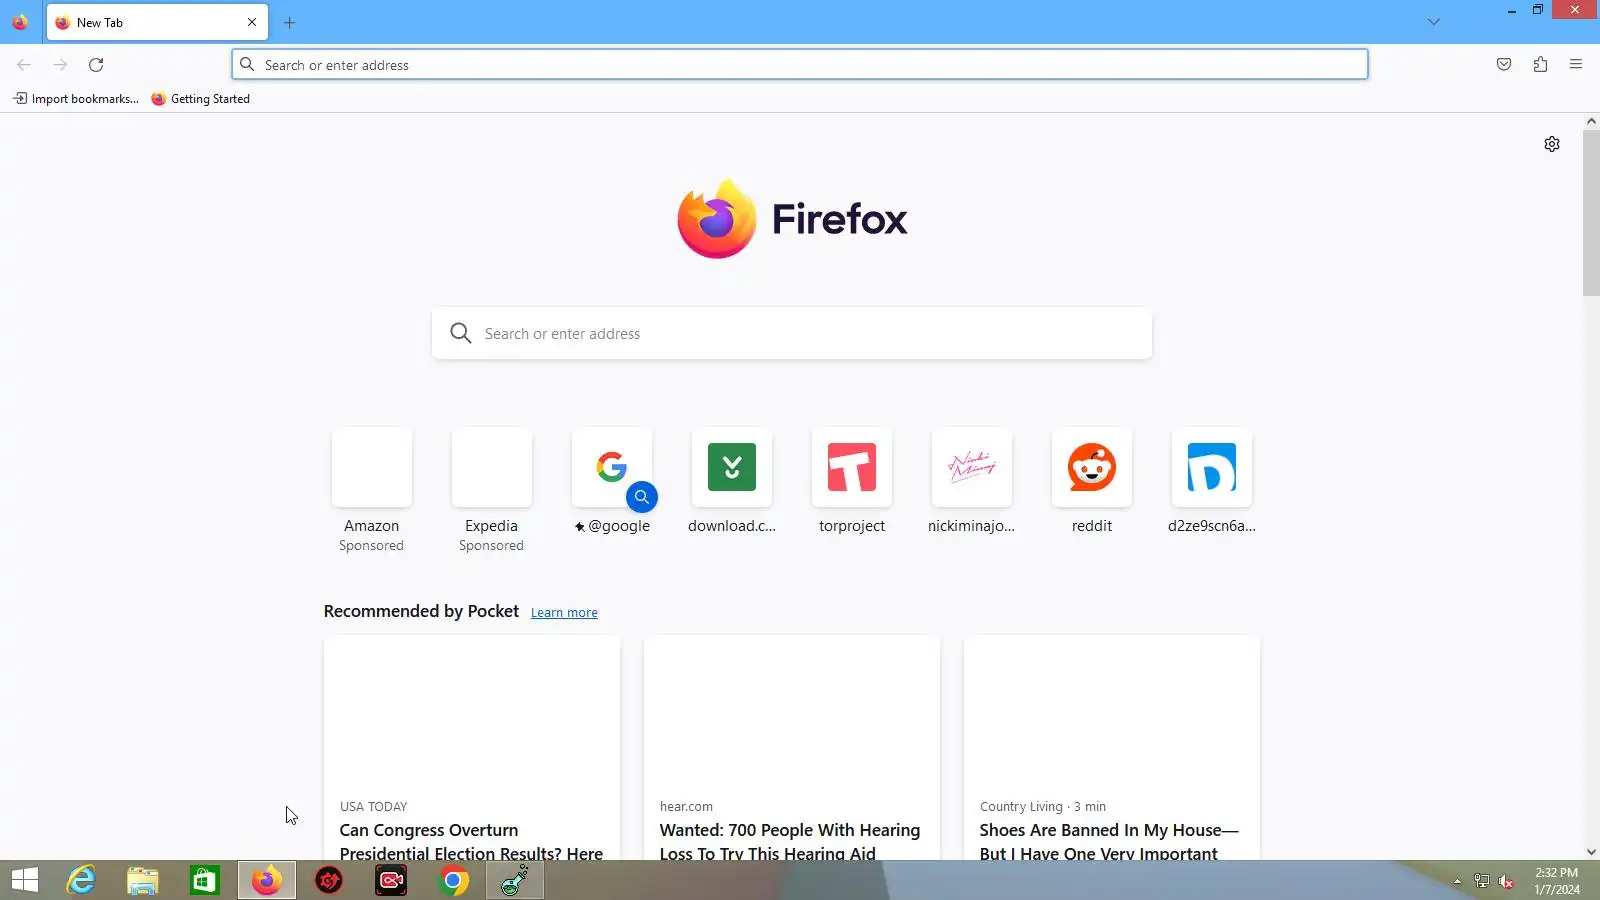The width and height of the screenshot is (1600, 900).
Task: Open the Windows Start menu
Action: point(25,880)
